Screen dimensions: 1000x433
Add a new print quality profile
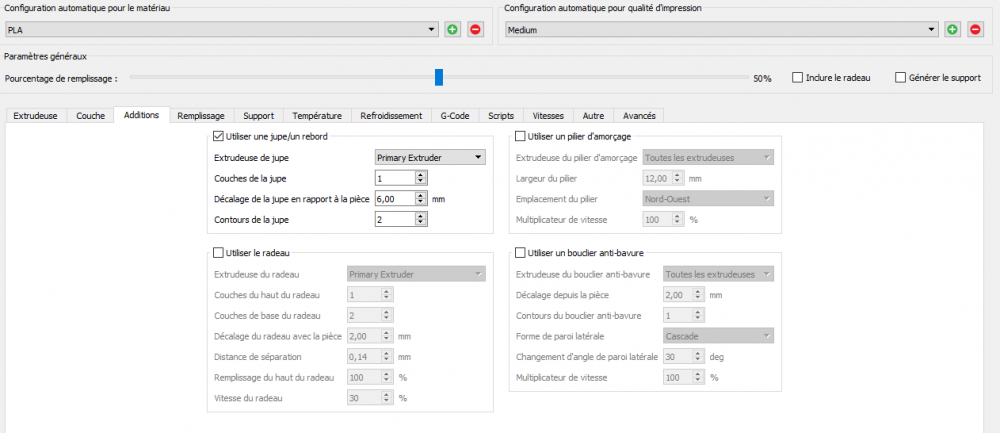click(953, 30)
